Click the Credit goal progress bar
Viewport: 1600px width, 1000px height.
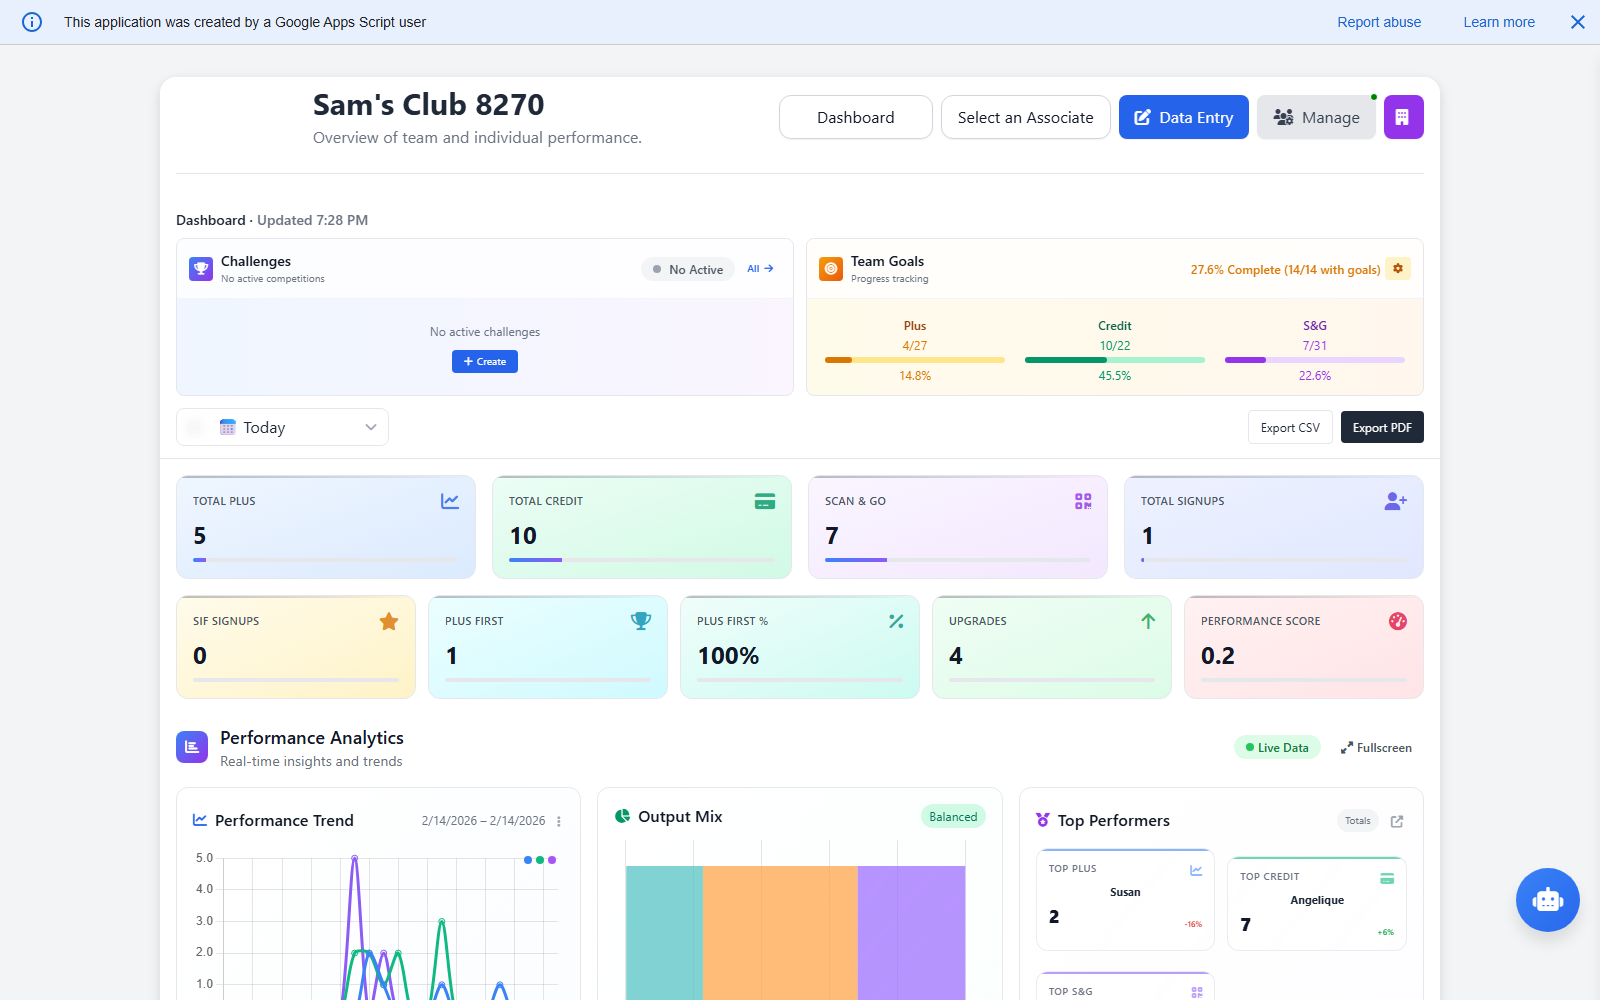[x=1114, y=359]
